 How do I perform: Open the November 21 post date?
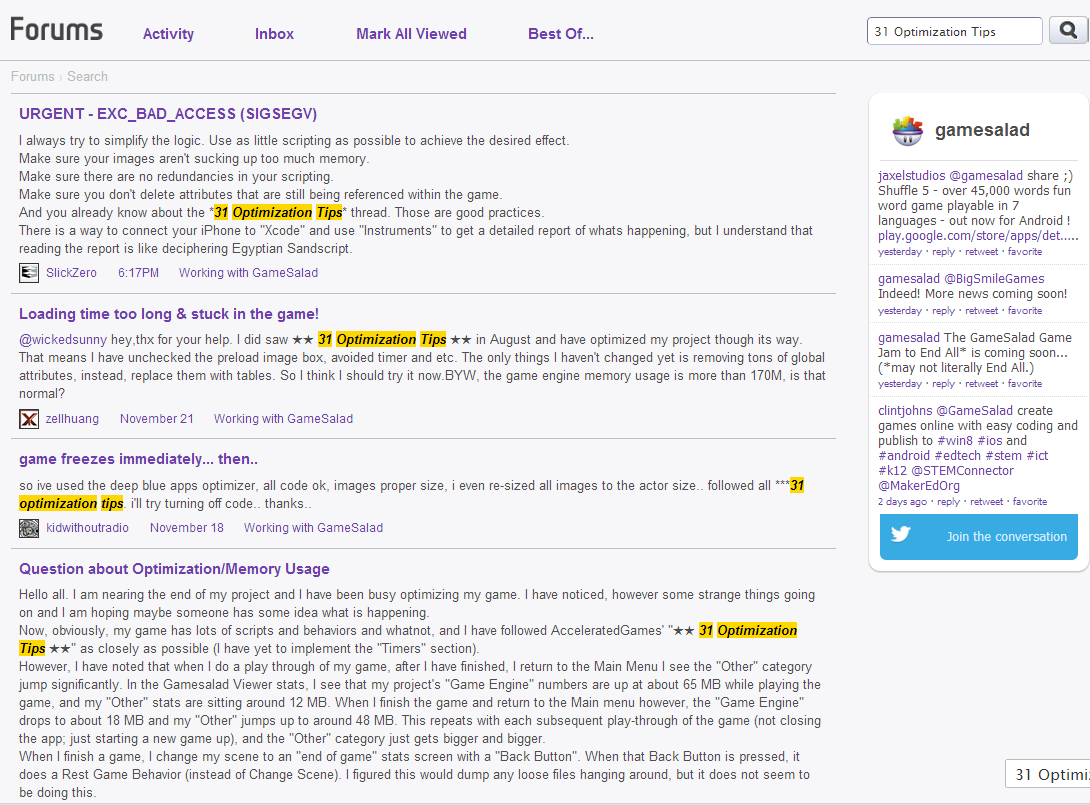[x=156, y=419]
